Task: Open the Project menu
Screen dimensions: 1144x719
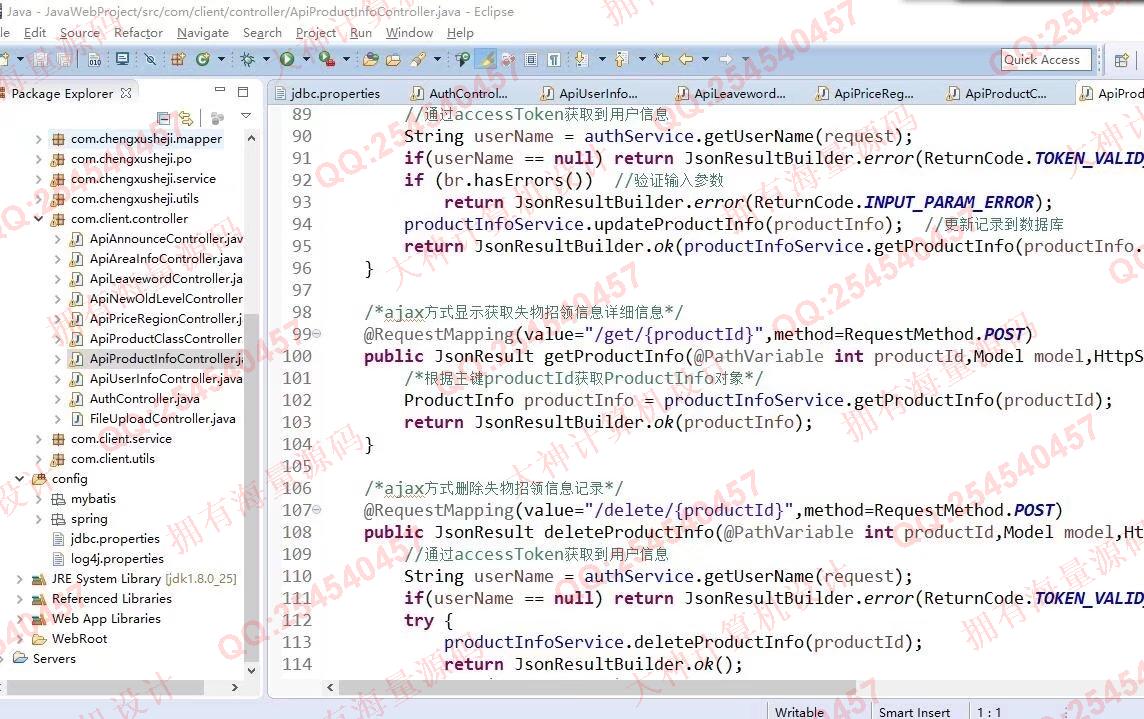Action: click(316, 33)
